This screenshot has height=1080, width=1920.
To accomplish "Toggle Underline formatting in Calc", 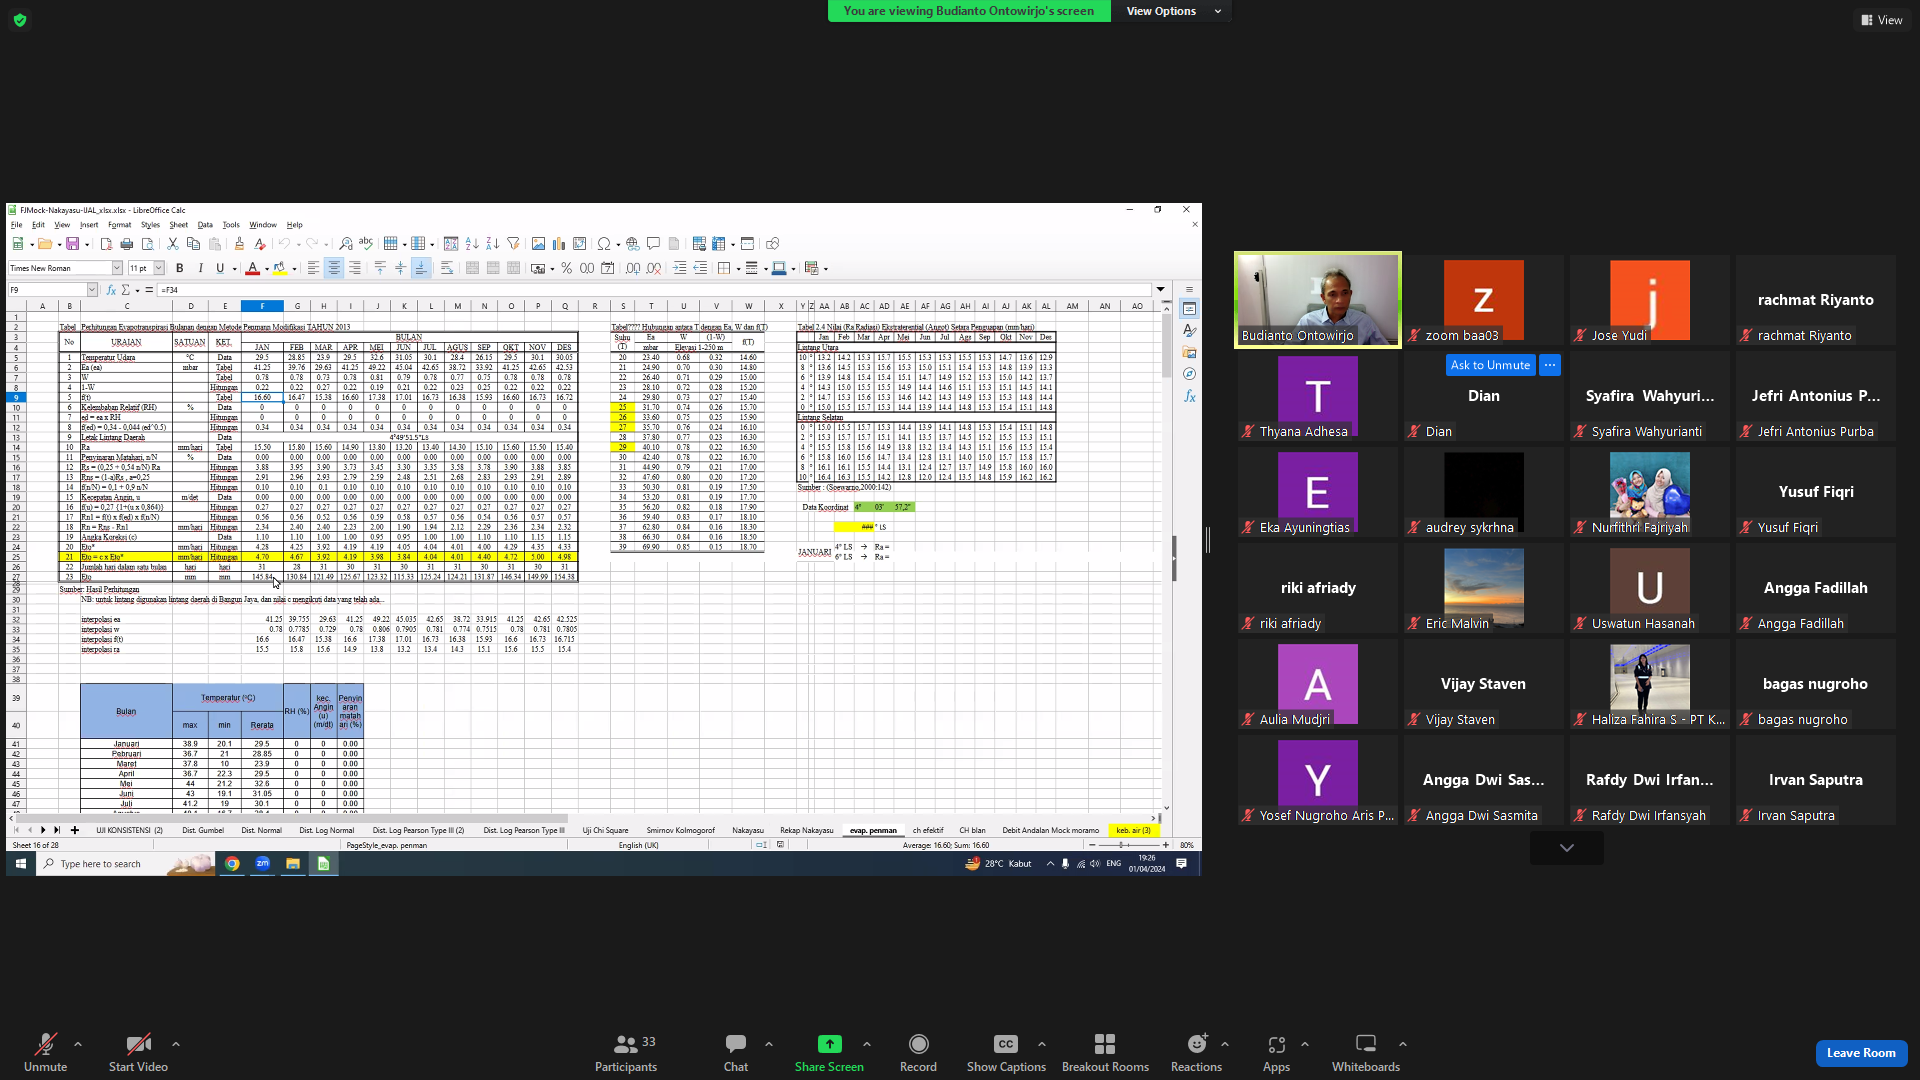I will (x=220, y=268).
